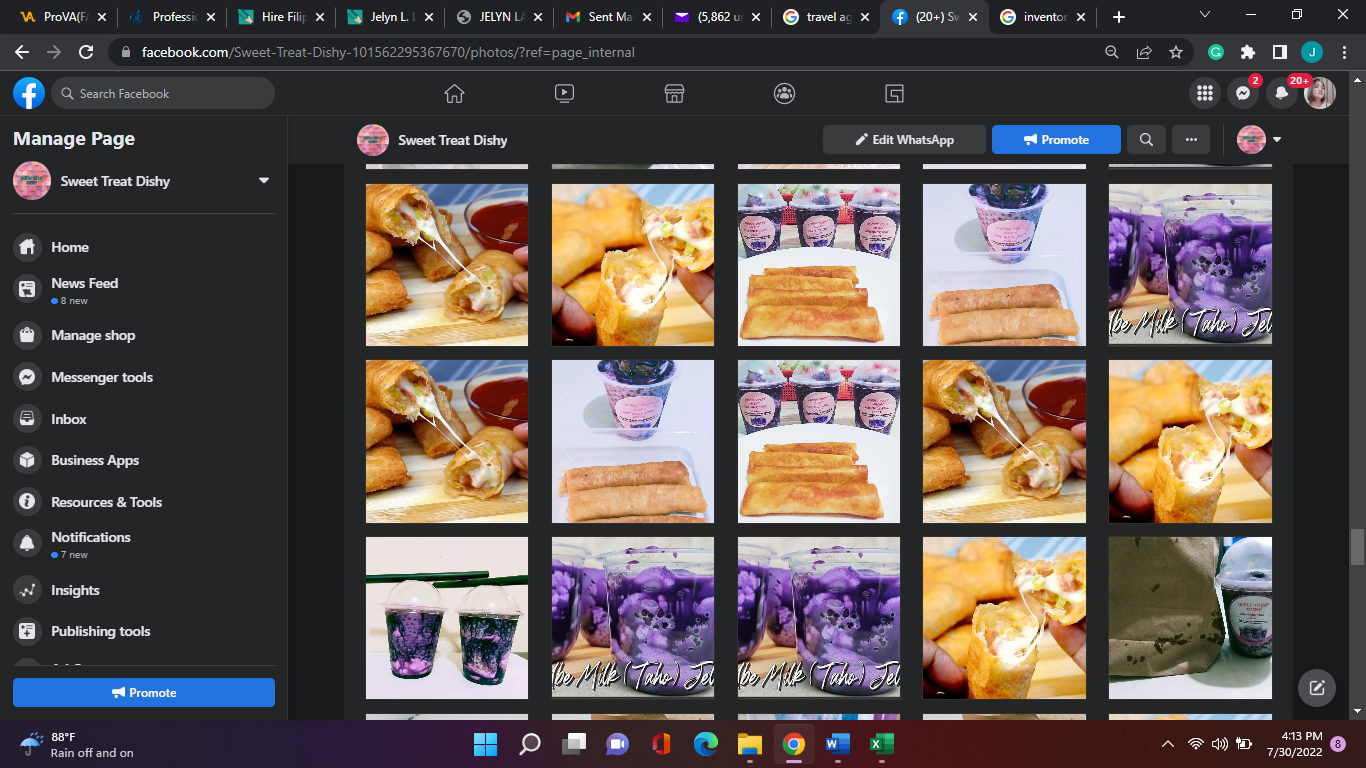Share this page using the address bar share icon
The width and height of the screenshot is (1366, 768).
tap(1144, 52)
